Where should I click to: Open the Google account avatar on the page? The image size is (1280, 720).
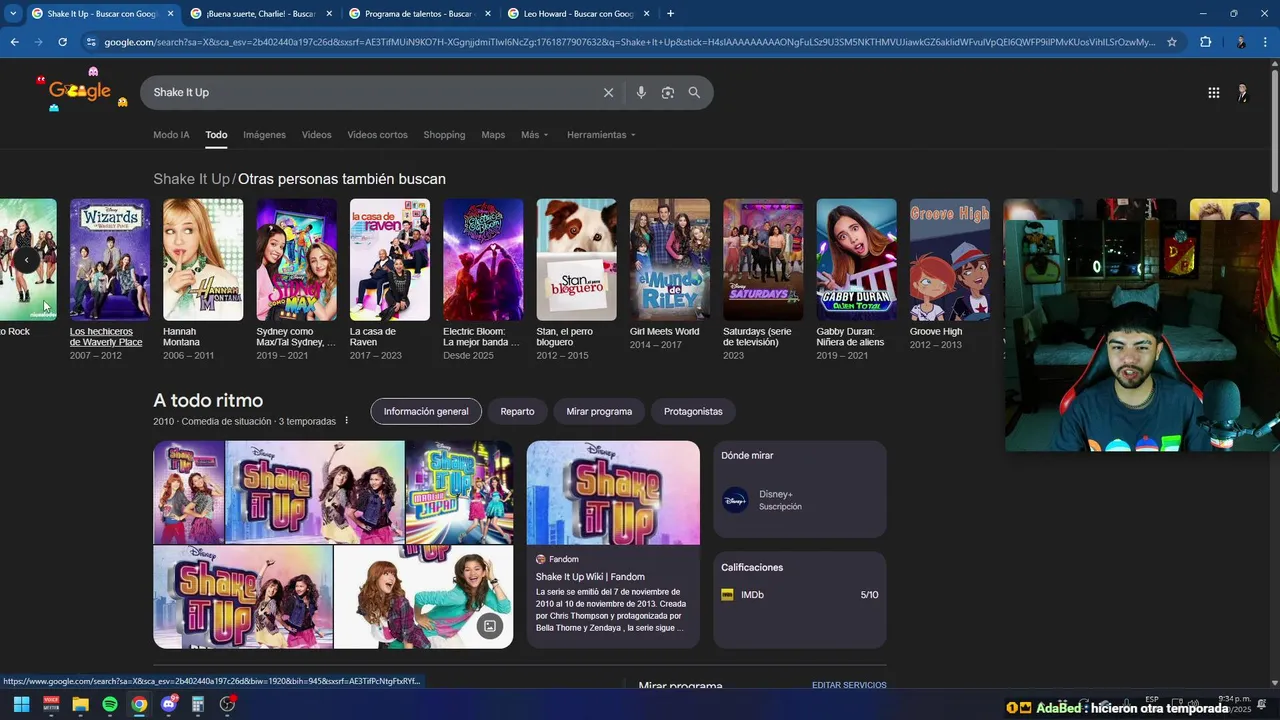tap(1243, 92)
